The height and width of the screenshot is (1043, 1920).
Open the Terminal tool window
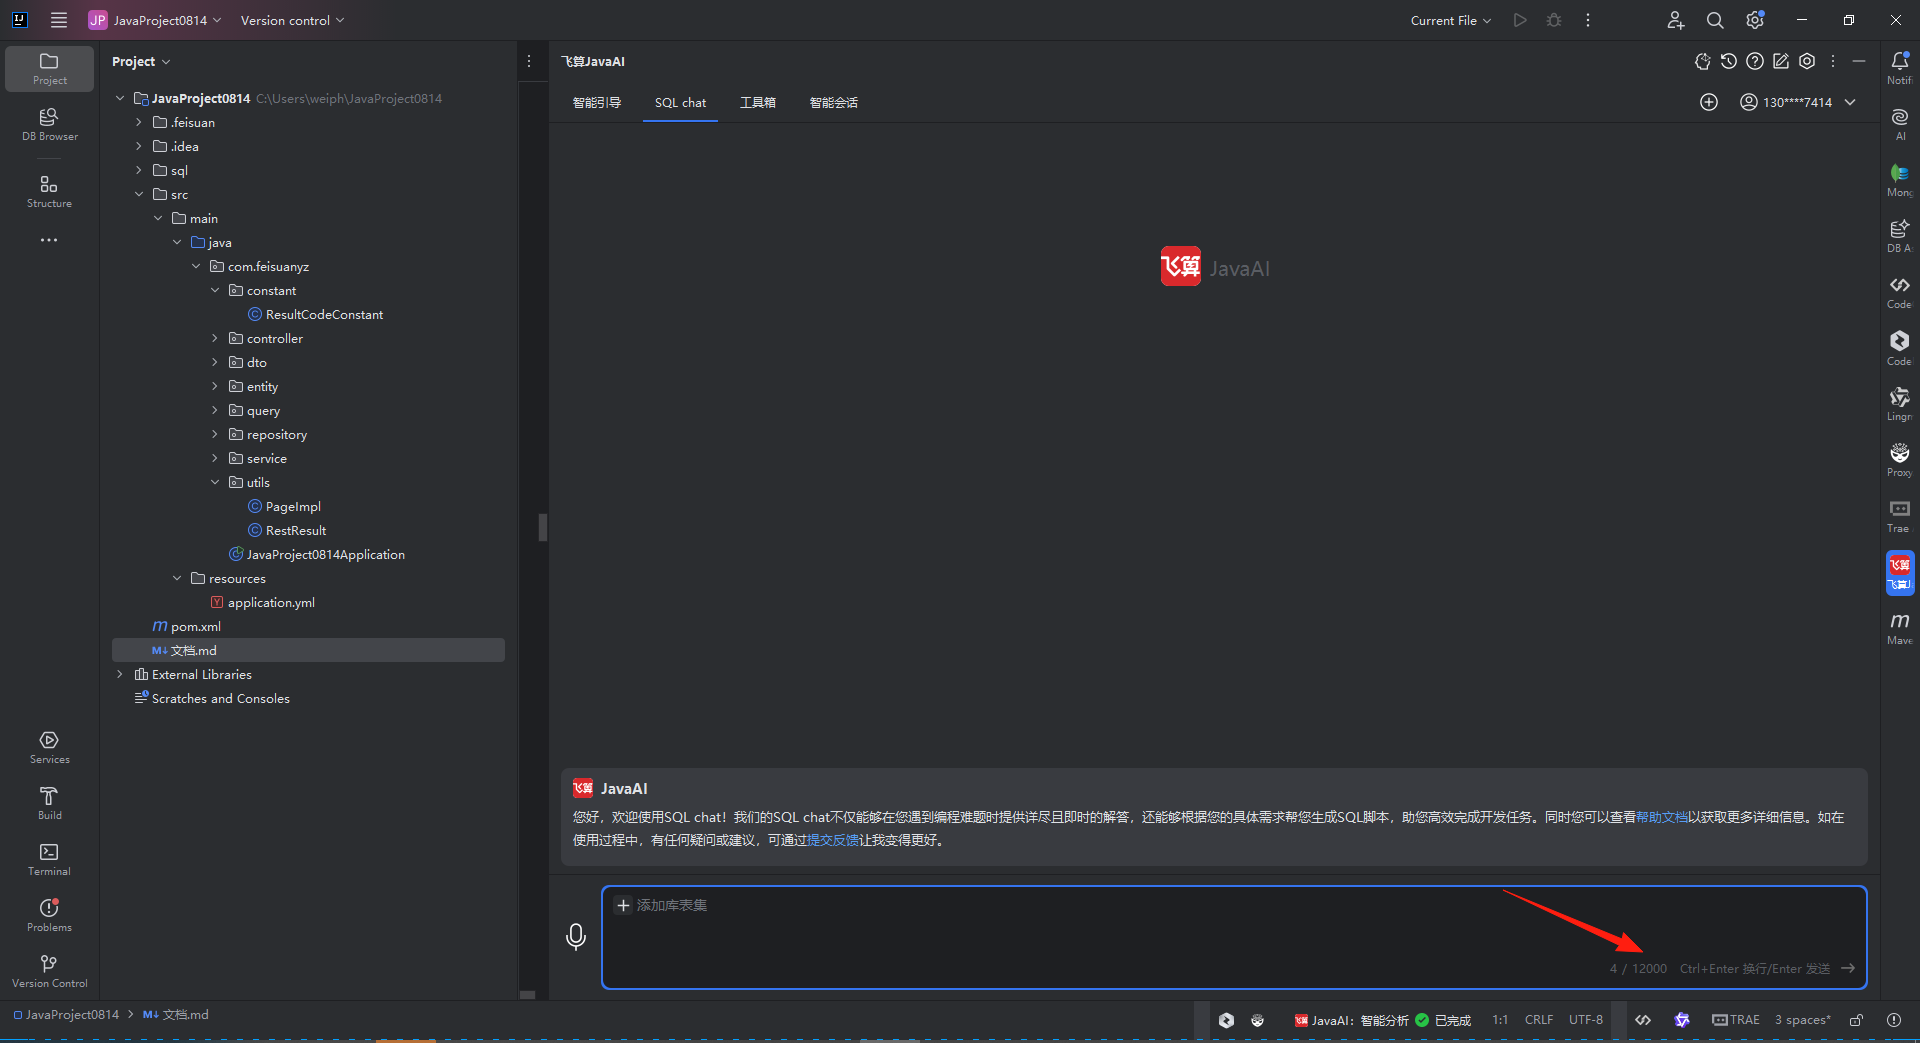(49, 859)
